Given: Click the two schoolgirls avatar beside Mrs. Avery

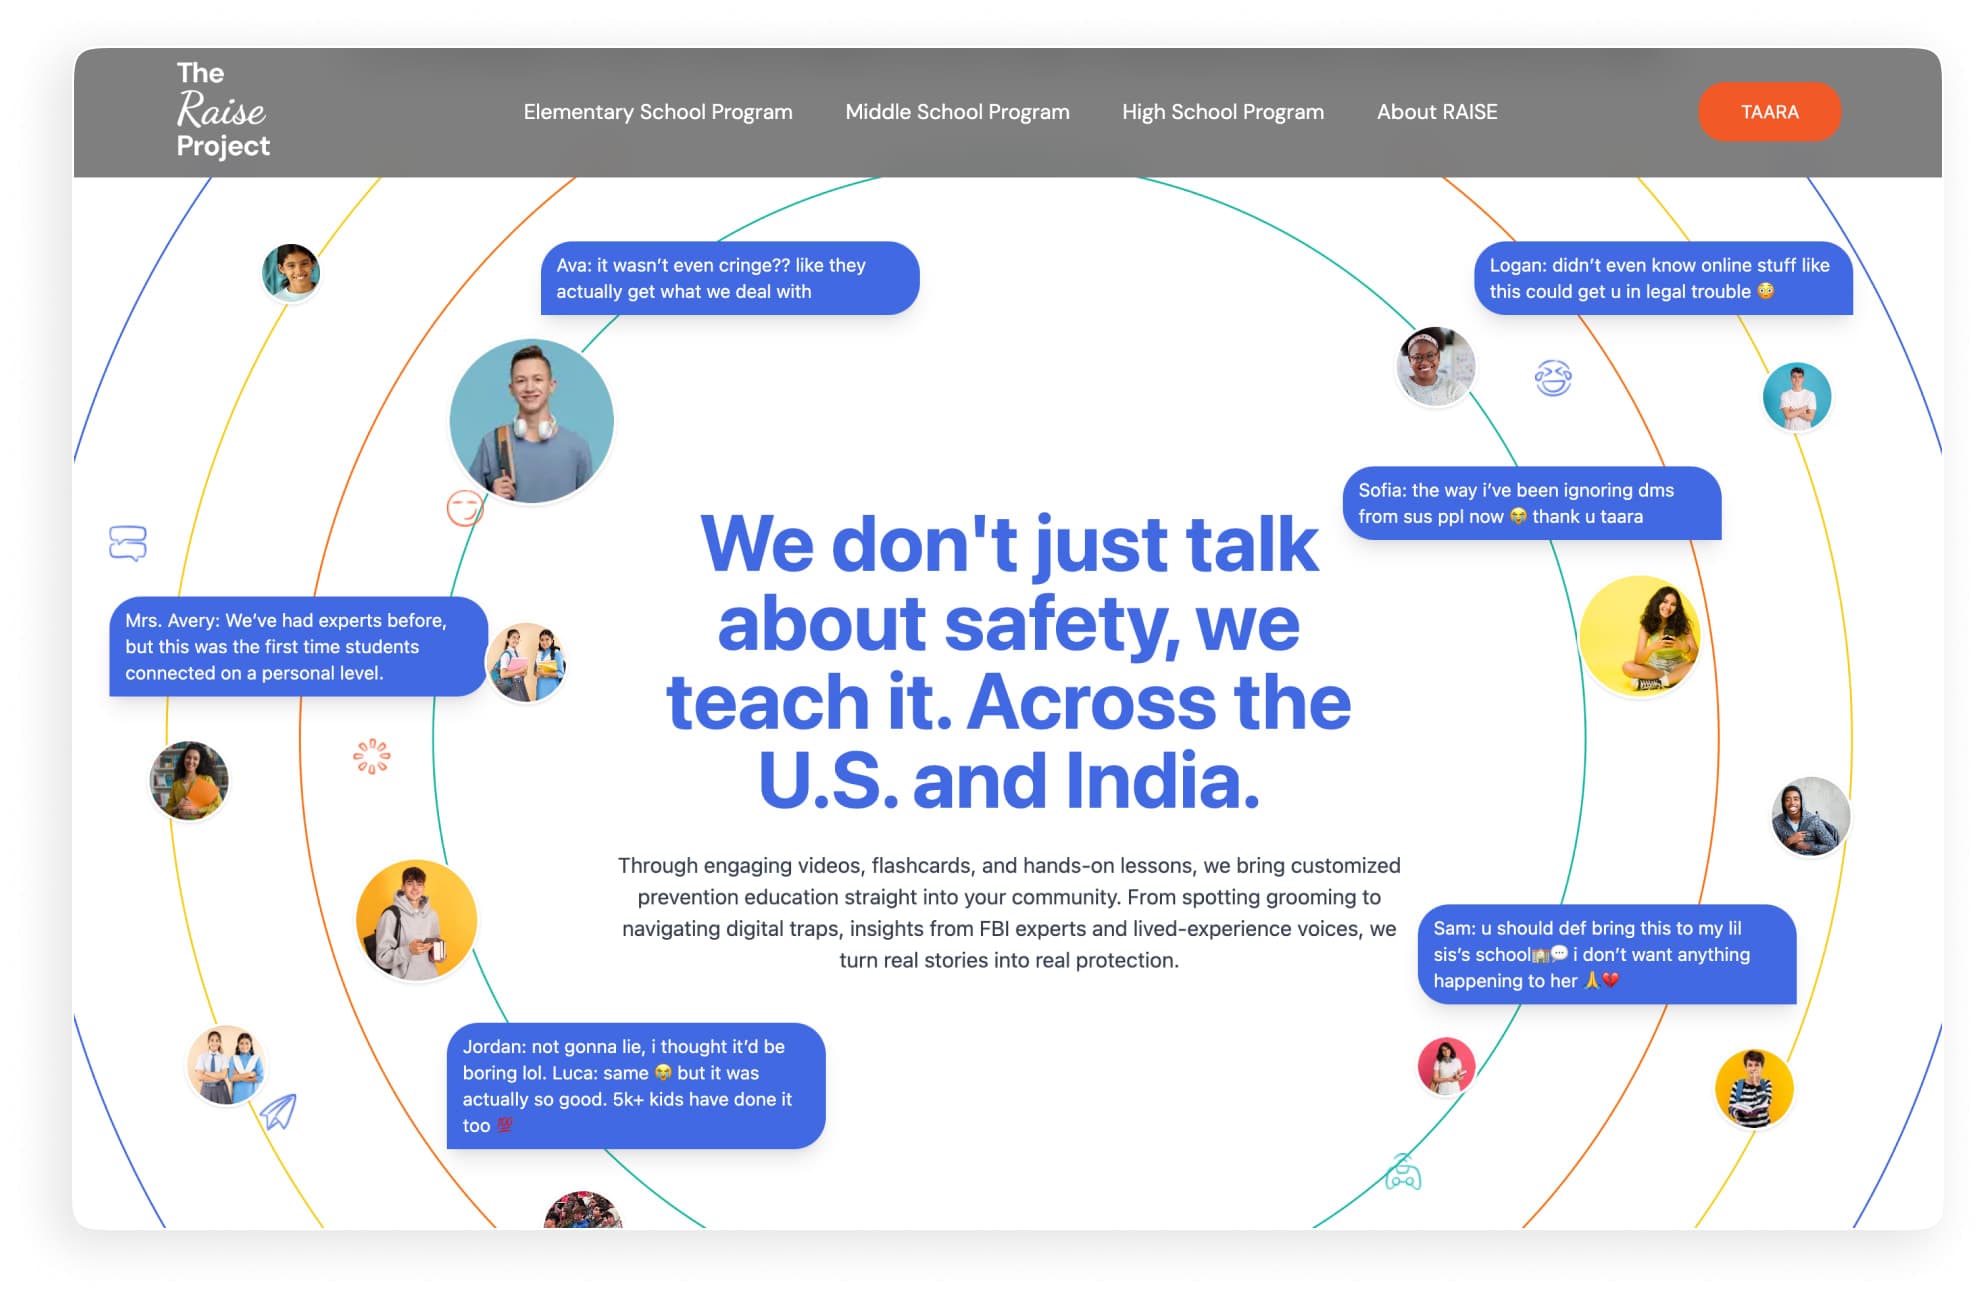Looking at the screenshot, I should pyautogui.click(x=526, y=662).
